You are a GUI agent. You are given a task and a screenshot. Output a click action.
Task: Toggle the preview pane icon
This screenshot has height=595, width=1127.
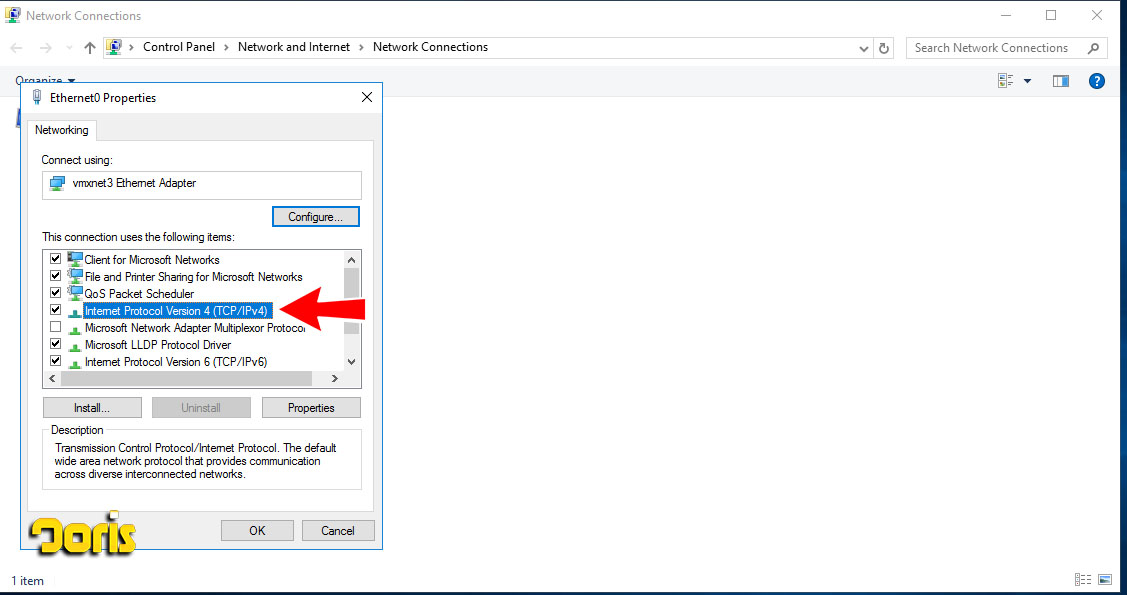click(1061, 81)
